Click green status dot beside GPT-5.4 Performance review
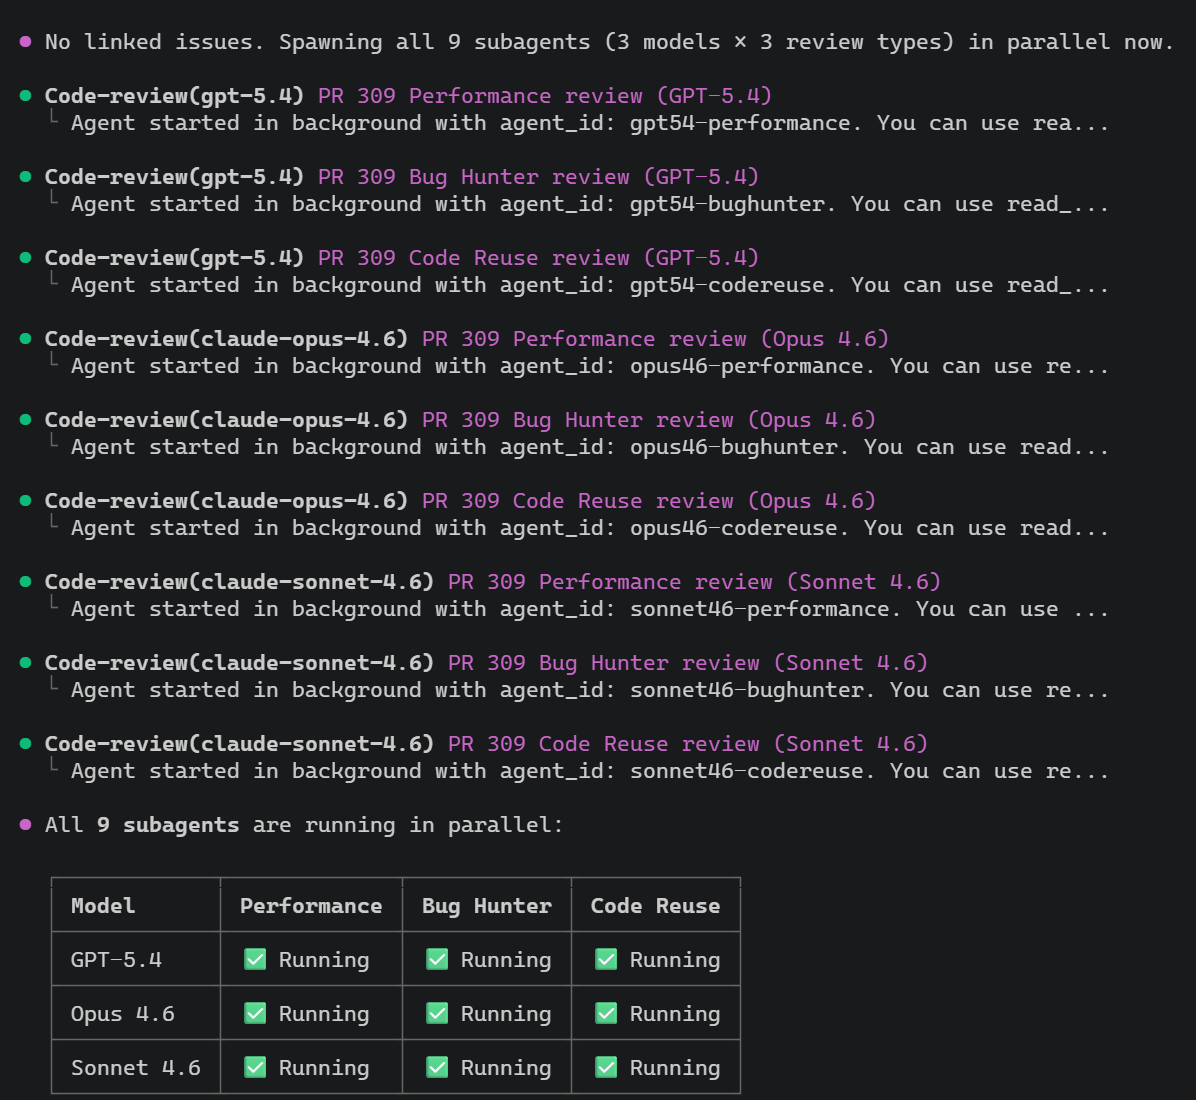1196x1100 pixels. click(x=25, y=96)
